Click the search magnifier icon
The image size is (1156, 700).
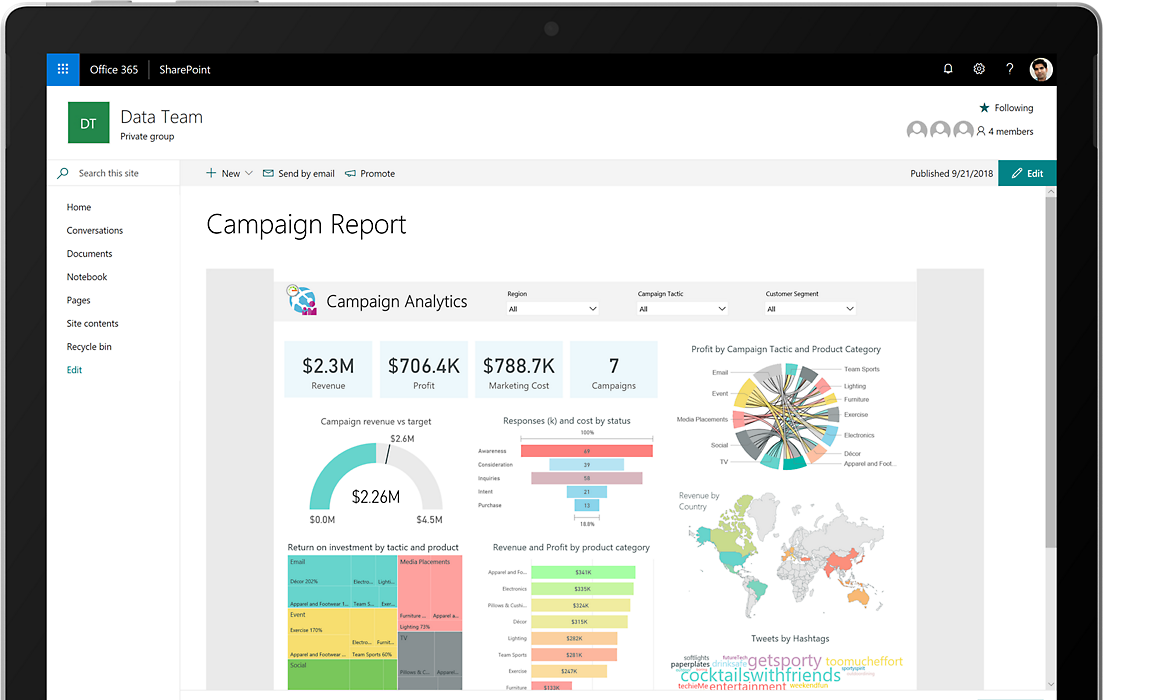(x=64, y=173)
